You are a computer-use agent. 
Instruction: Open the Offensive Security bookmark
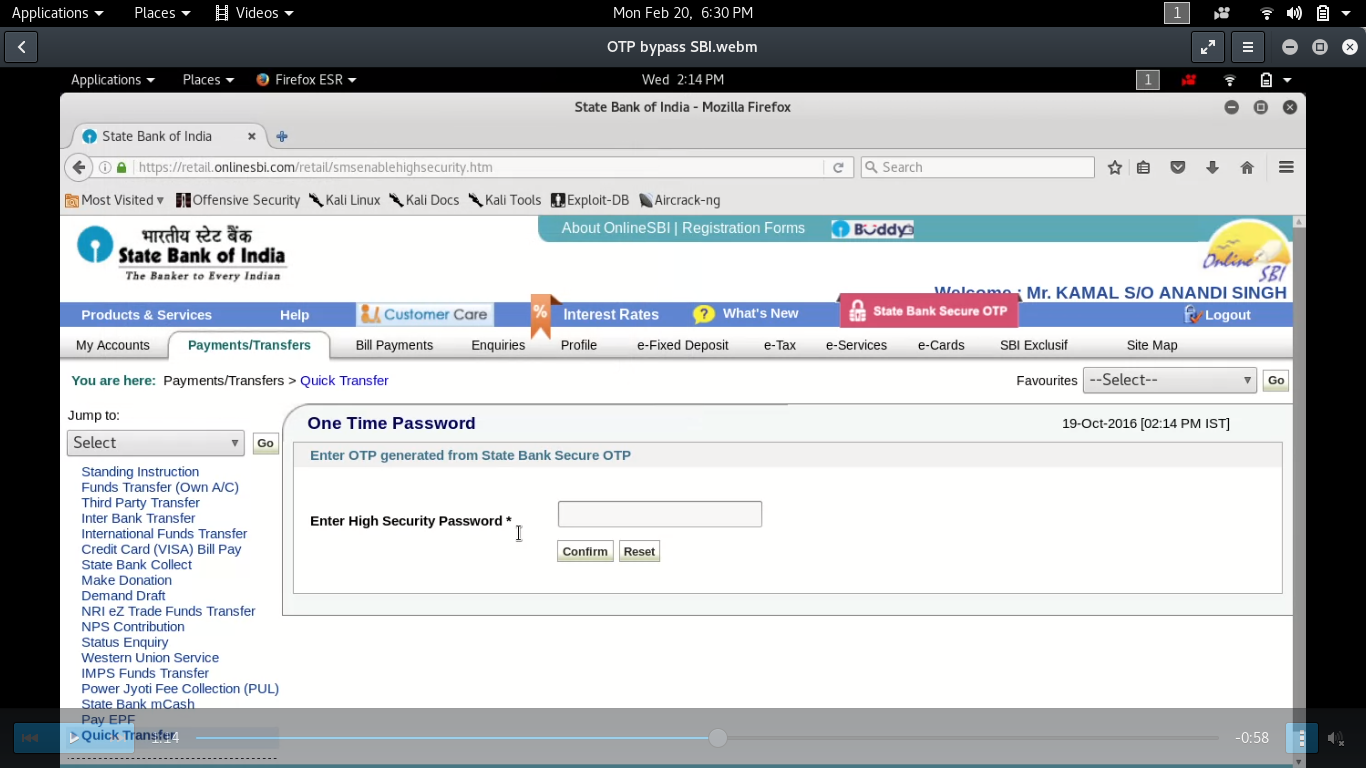[238, 200]
